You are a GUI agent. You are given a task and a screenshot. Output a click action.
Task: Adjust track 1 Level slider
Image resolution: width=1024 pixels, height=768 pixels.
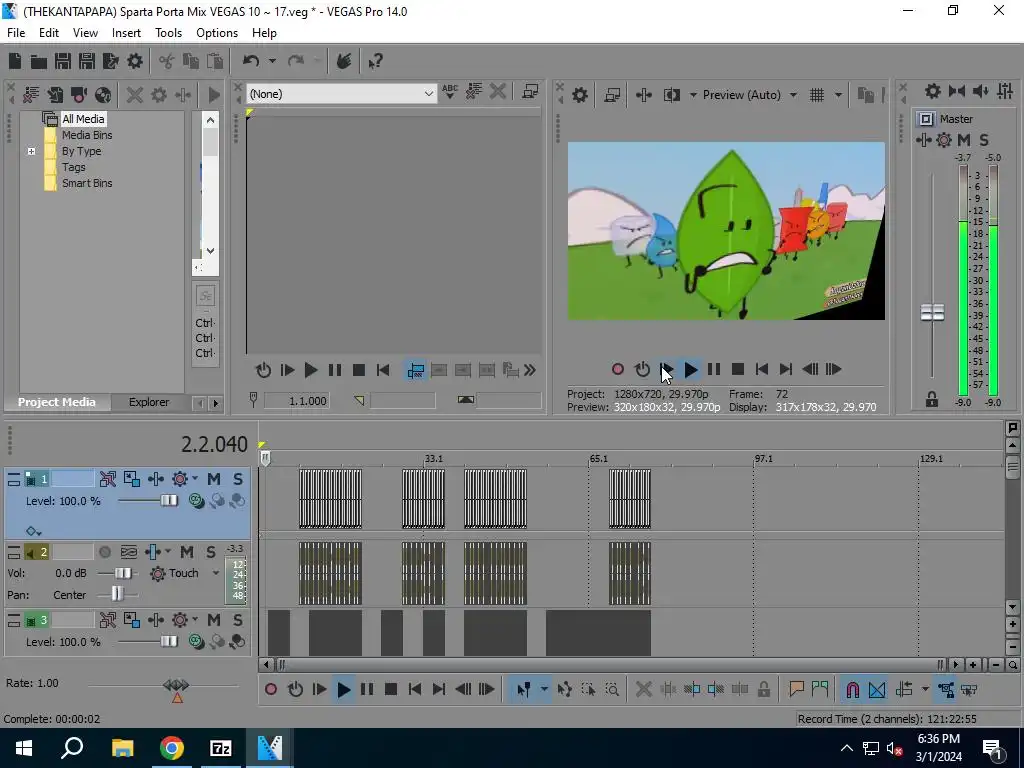pyautogui.click(x=168, y=501)
